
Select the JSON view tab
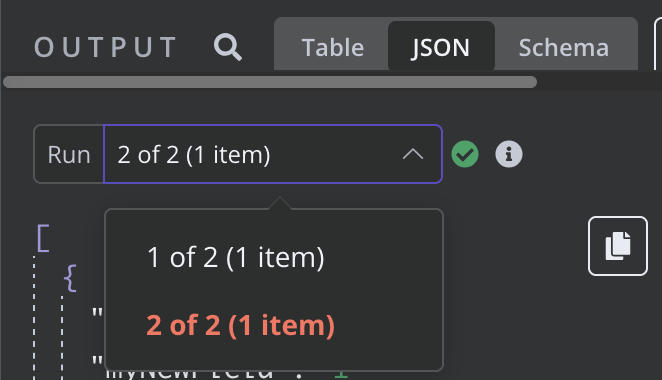pyautogui.click(x=441, y=47)
